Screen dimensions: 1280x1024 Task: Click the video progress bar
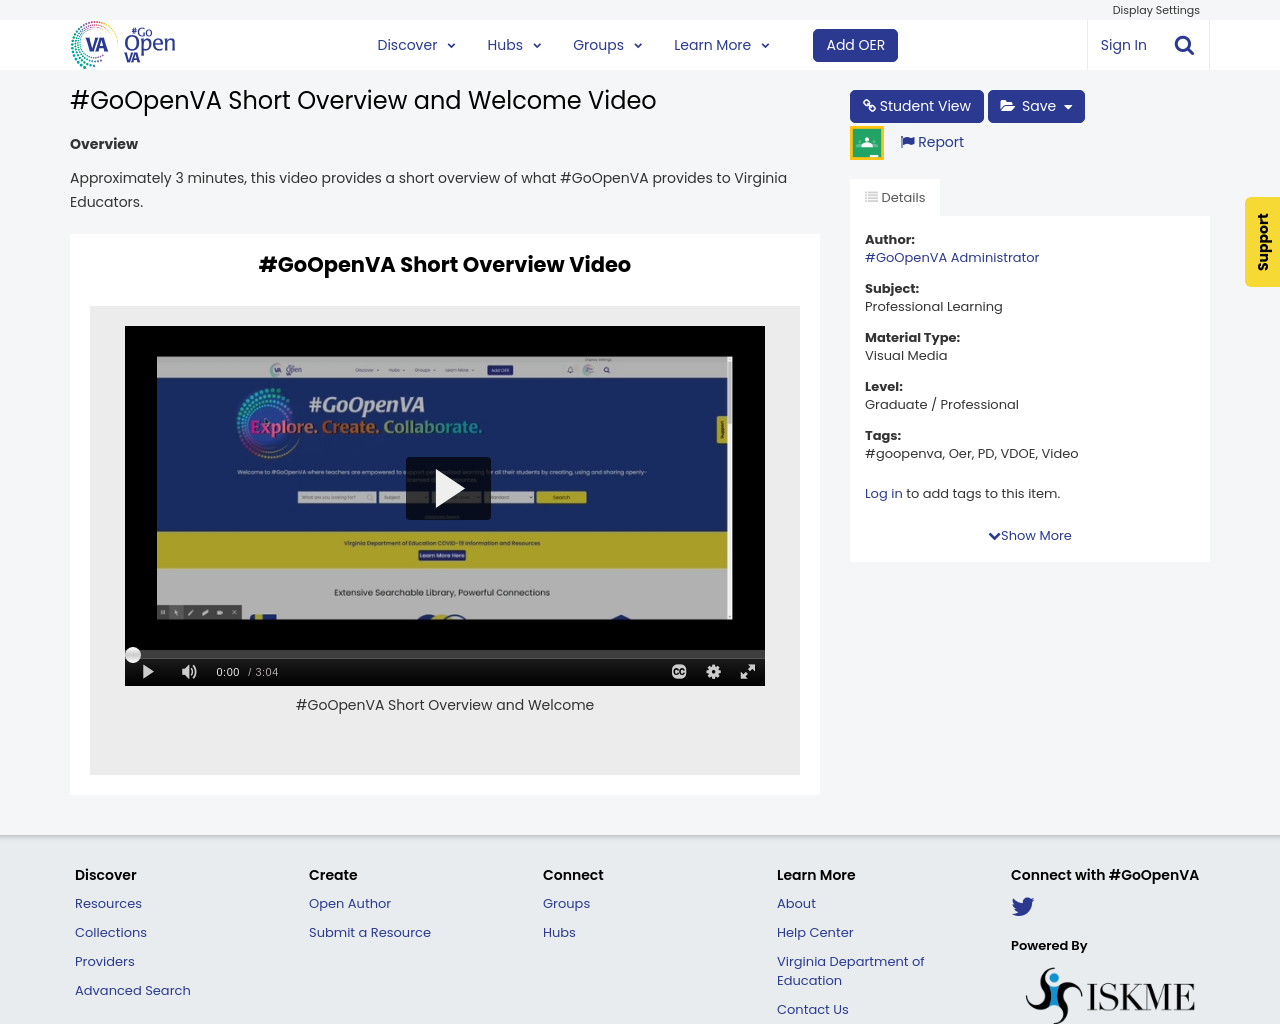tap(445, 653)
